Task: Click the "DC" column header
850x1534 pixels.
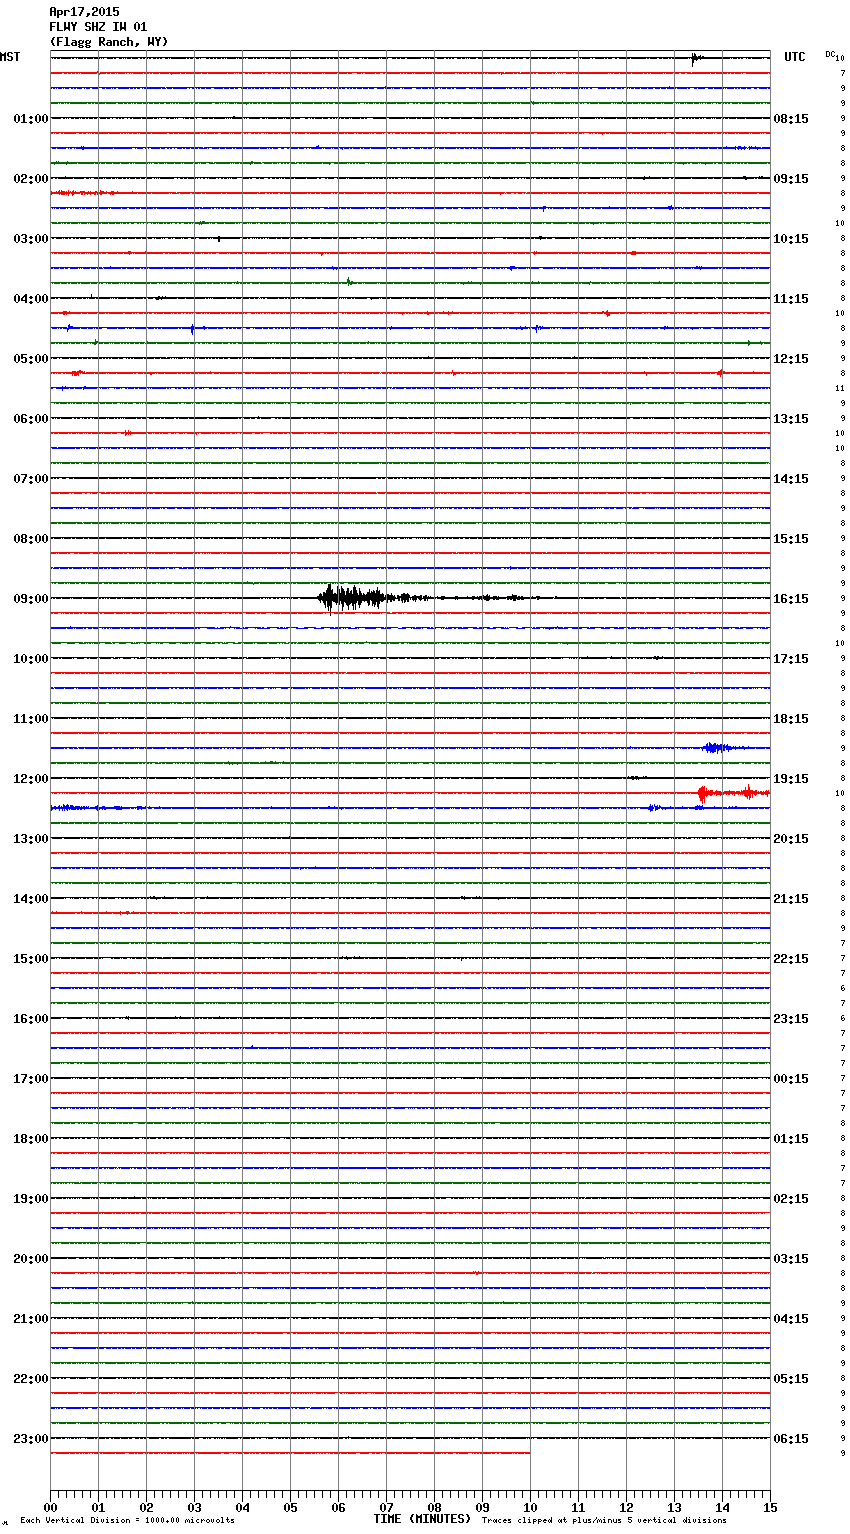Action: 830,54
